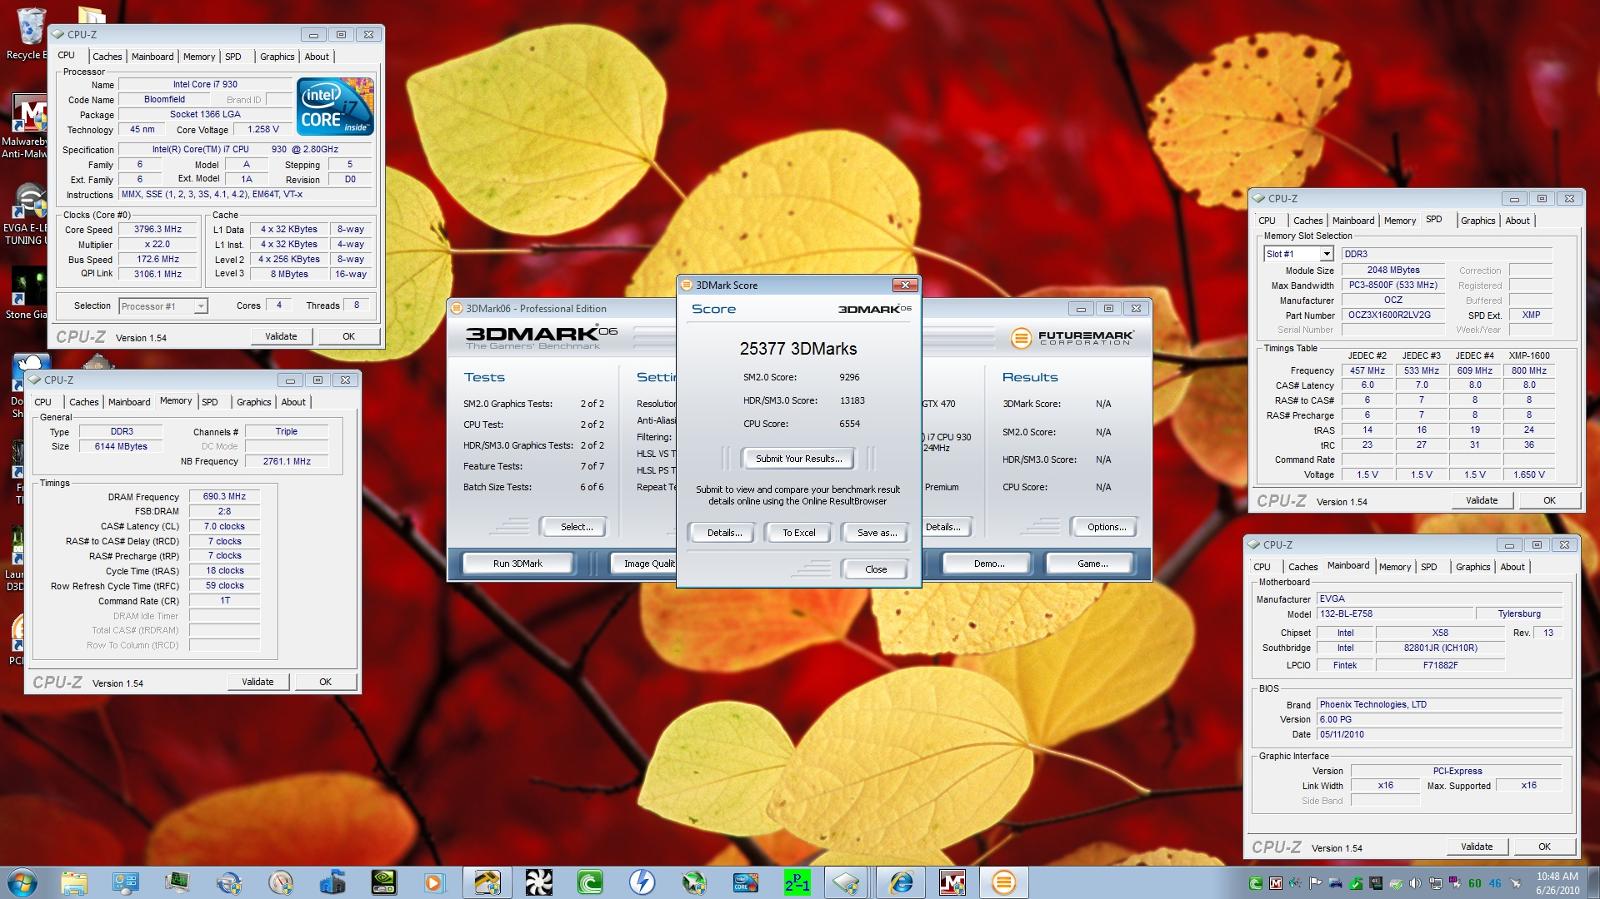Click the 25377 3DMarks score text
This screenshot has width=1600, height=899.
(x=798, y=349)
